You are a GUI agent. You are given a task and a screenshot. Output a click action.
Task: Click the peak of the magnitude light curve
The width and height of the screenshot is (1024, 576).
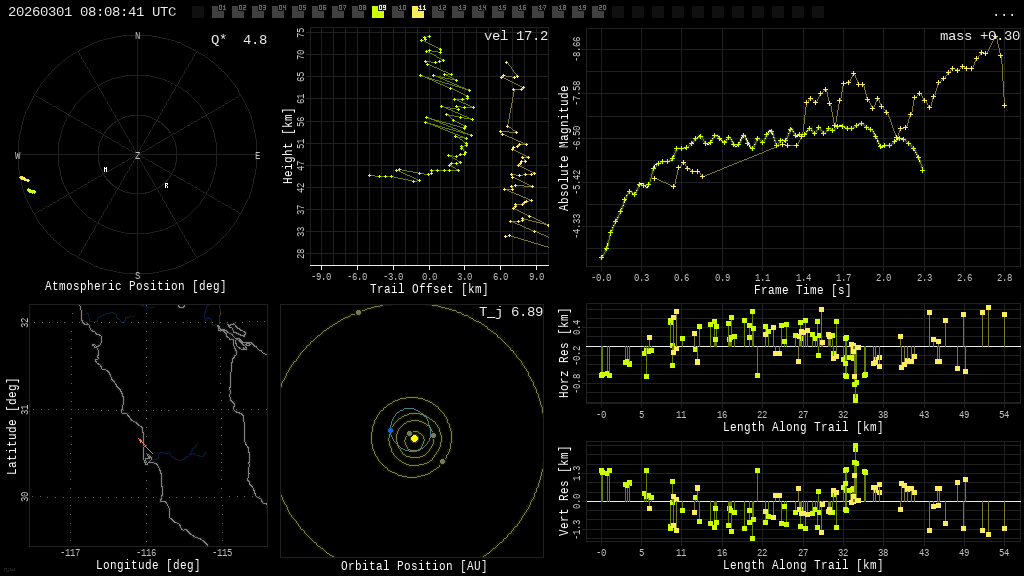click(997, 37)
